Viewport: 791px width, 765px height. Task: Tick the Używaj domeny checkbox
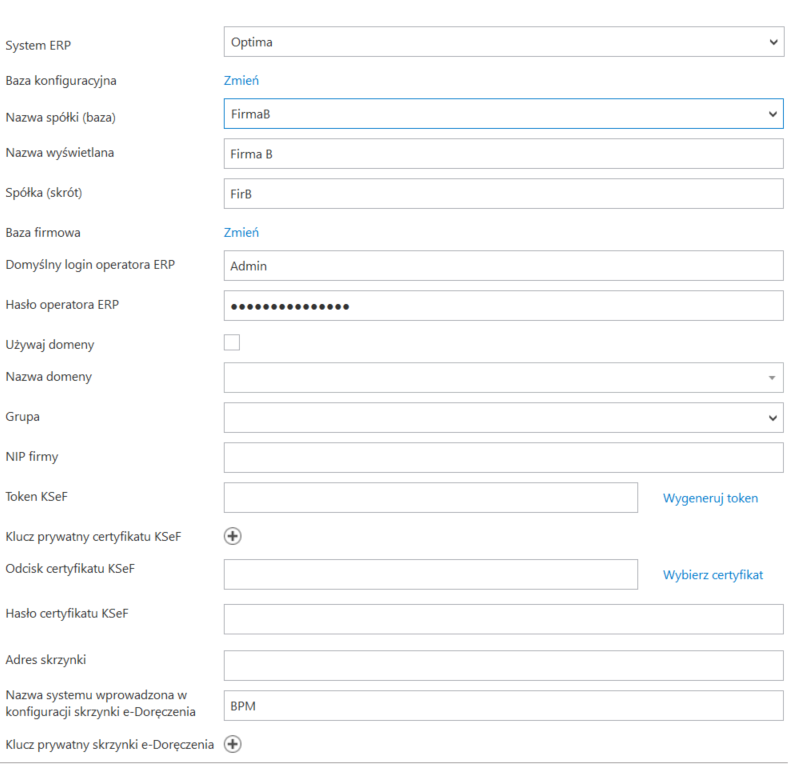232,342
